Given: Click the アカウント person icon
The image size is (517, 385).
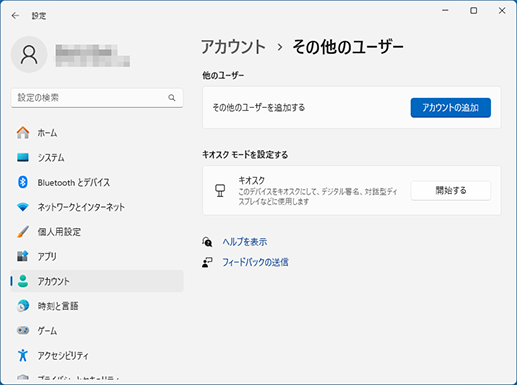Looking at the screenshot, I should click(23, 281).
